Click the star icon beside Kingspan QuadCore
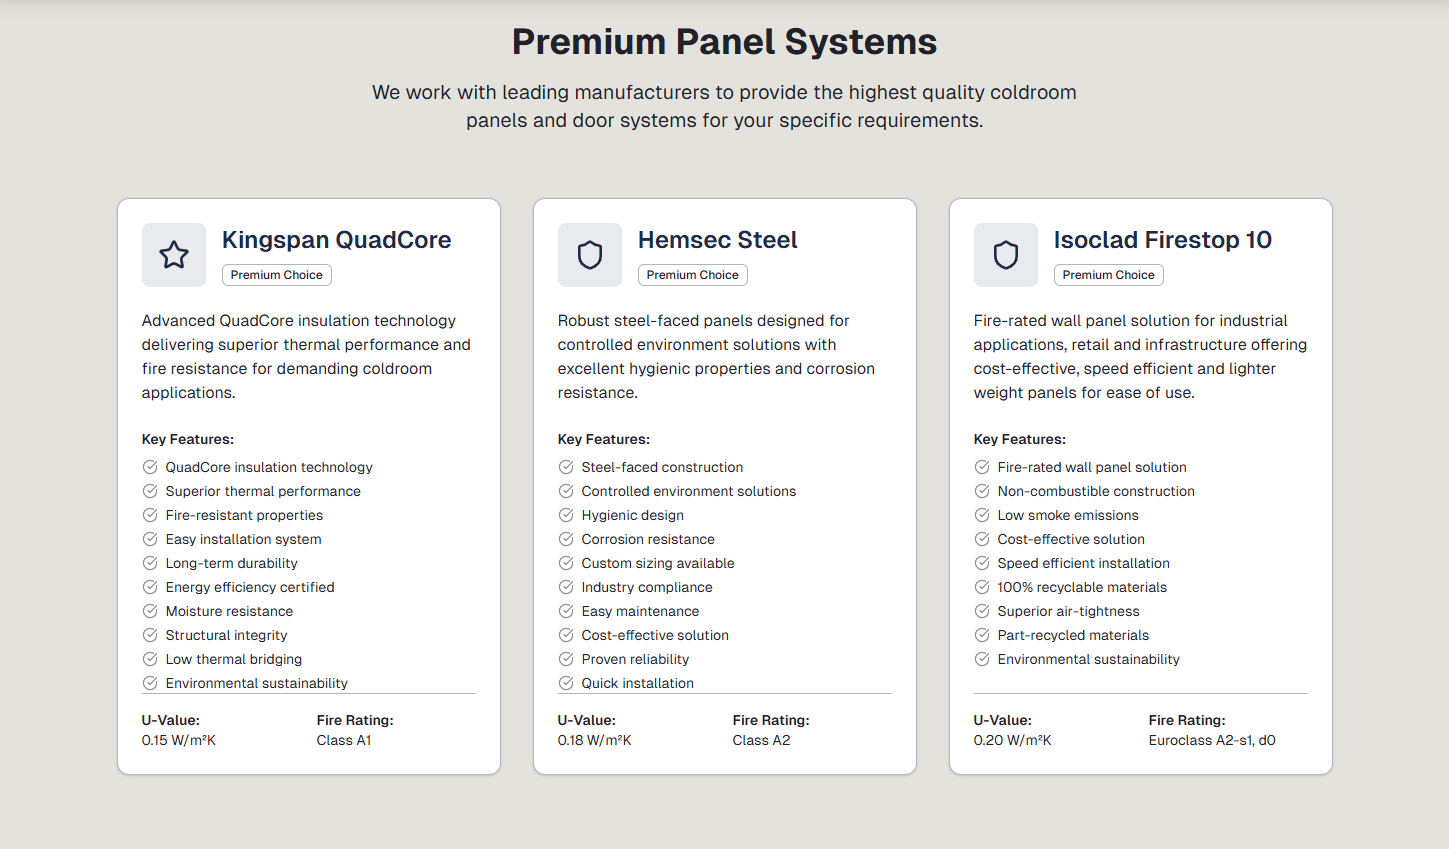This screenshot has width=1449, height=849. [174, 255]
